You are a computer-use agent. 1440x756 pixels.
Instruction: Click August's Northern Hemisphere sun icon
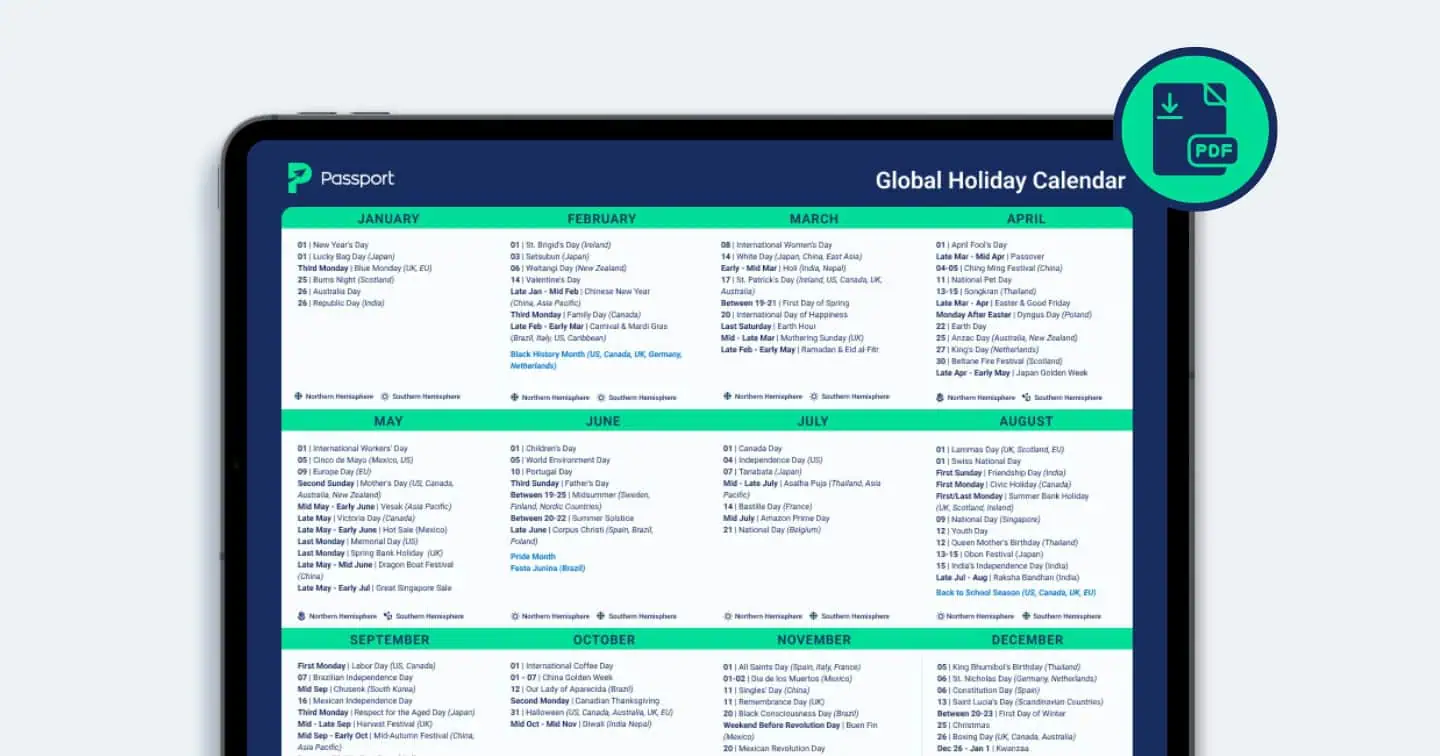tap(940, 616)
